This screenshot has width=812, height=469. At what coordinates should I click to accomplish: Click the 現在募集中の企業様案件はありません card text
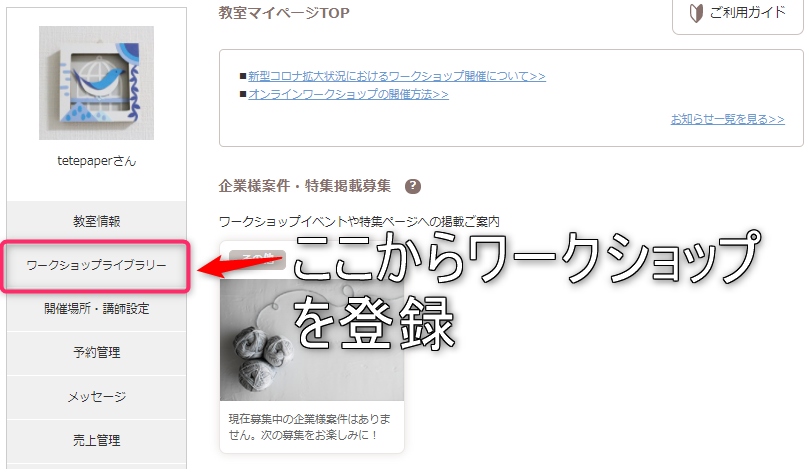point(310,427)
